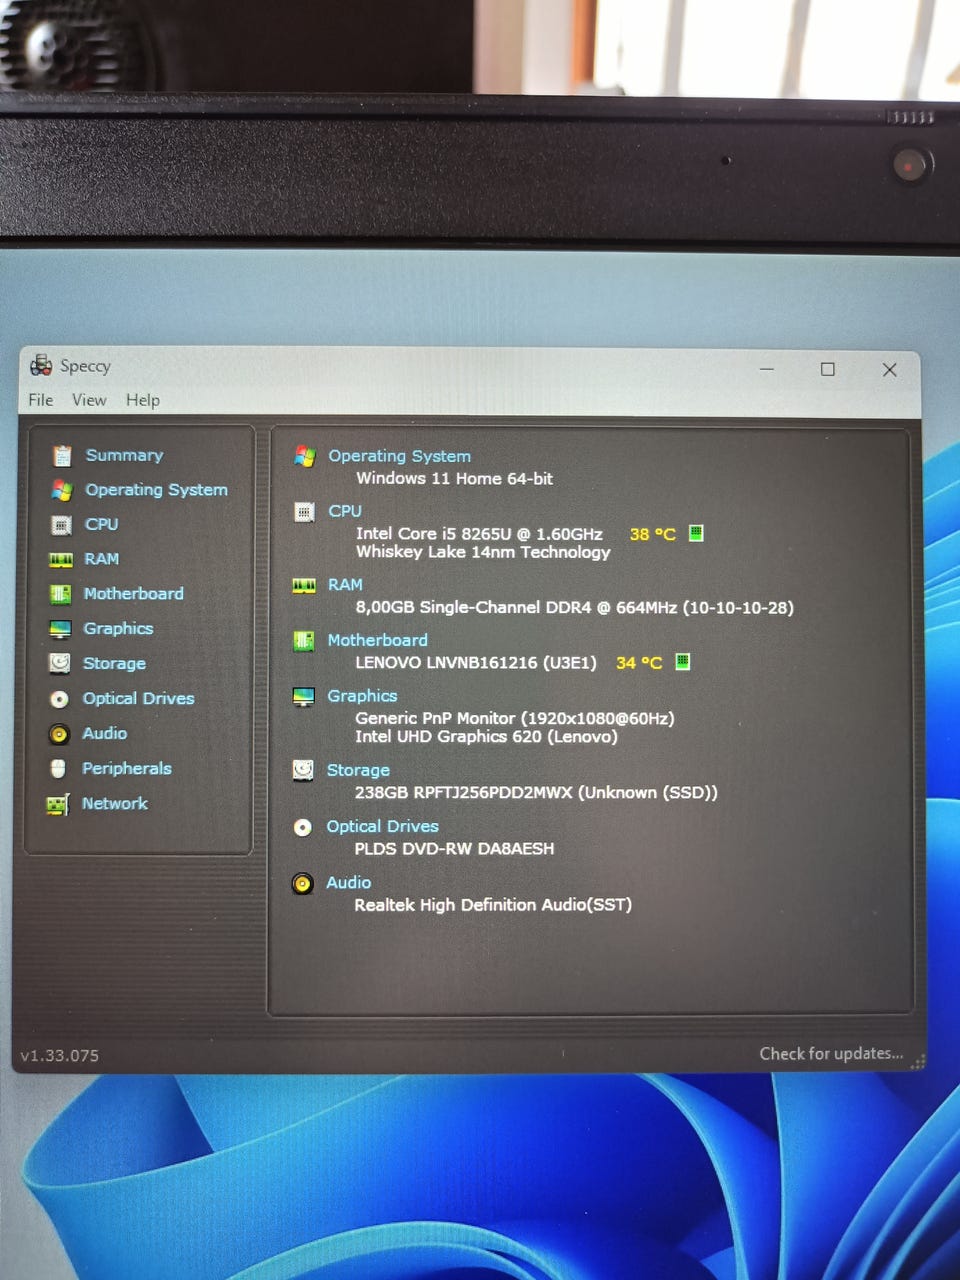Viewport: 960px width, 1280px height.
Task: Click 'Intel UHD Graphics 620 (Lenovo)' text
Action: coord(487,736)
